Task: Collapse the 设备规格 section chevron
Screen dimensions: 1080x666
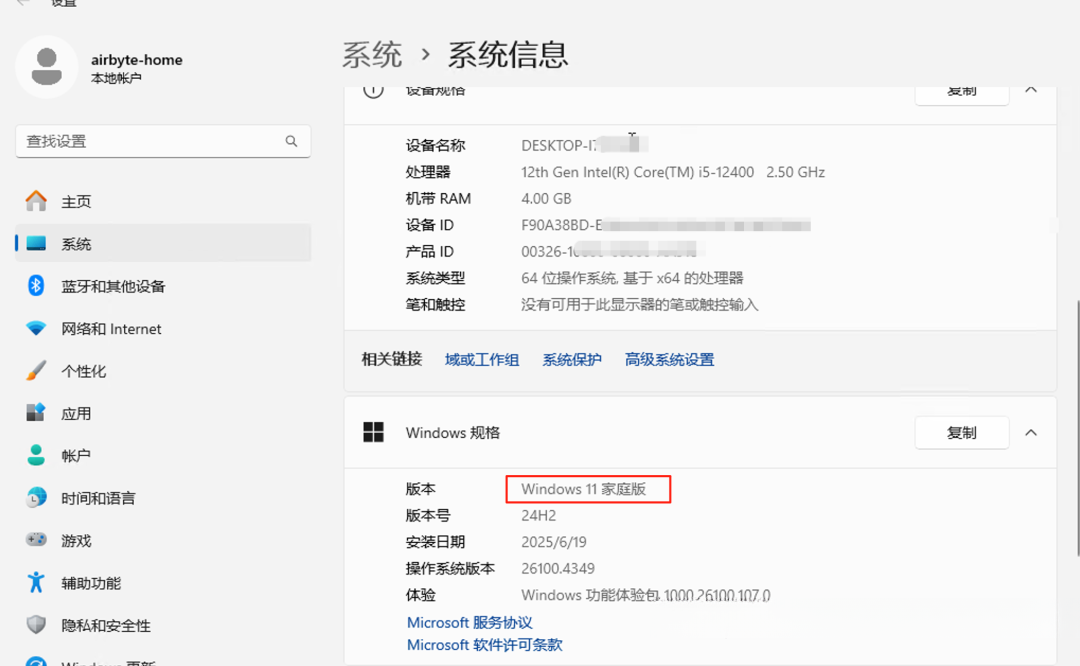Action: (1030, 90)
